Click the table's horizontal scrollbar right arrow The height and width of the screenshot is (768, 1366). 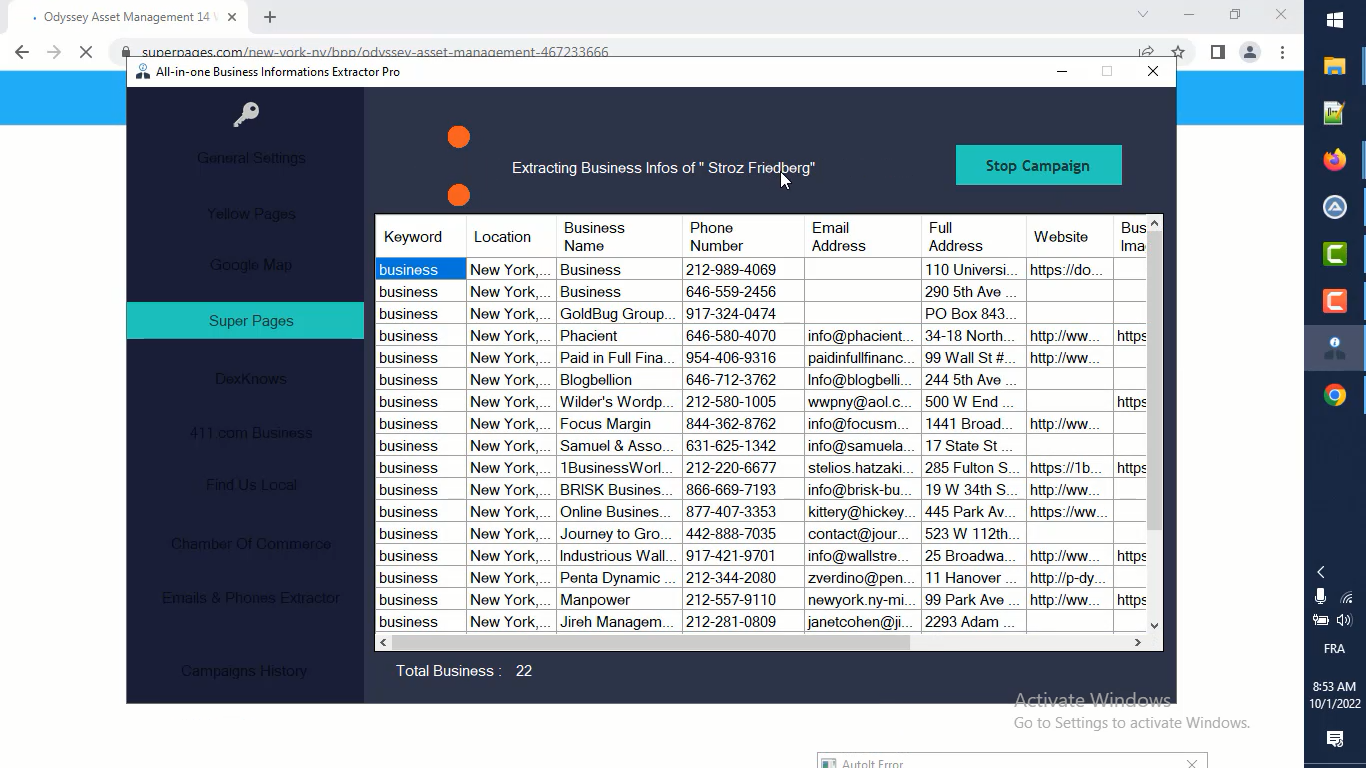click(x=1137, y=642)
